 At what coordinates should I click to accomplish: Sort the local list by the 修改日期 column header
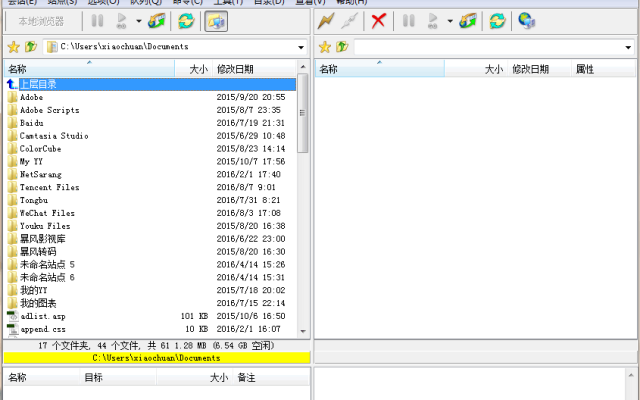point(255,69)
